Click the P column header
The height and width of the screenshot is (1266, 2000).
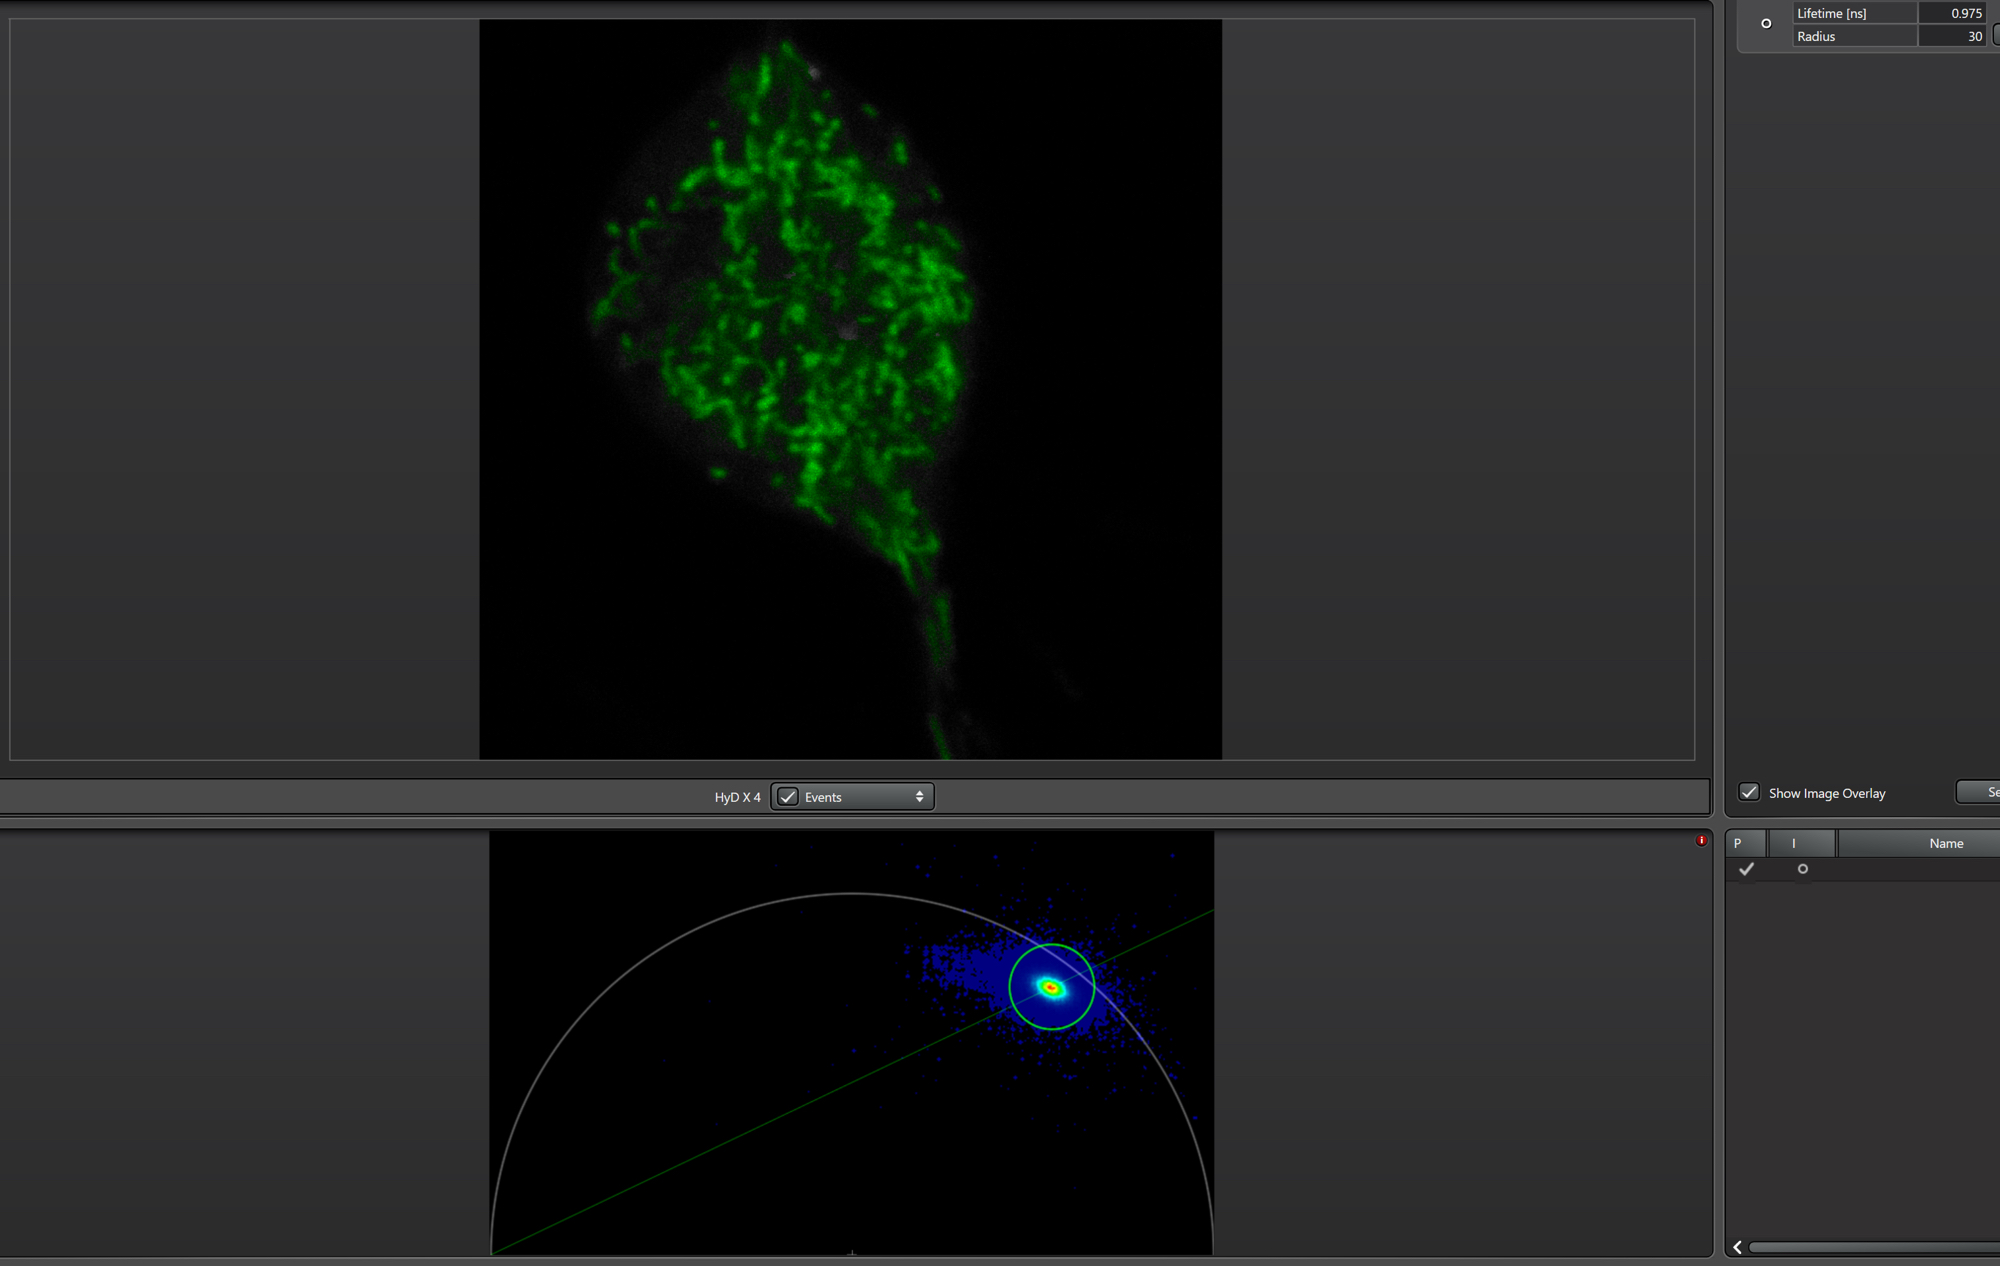pos(1738,843)
